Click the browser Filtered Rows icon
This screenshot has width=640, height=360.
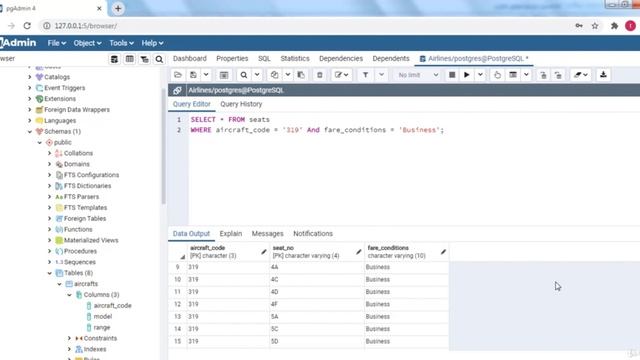(144, 59)
